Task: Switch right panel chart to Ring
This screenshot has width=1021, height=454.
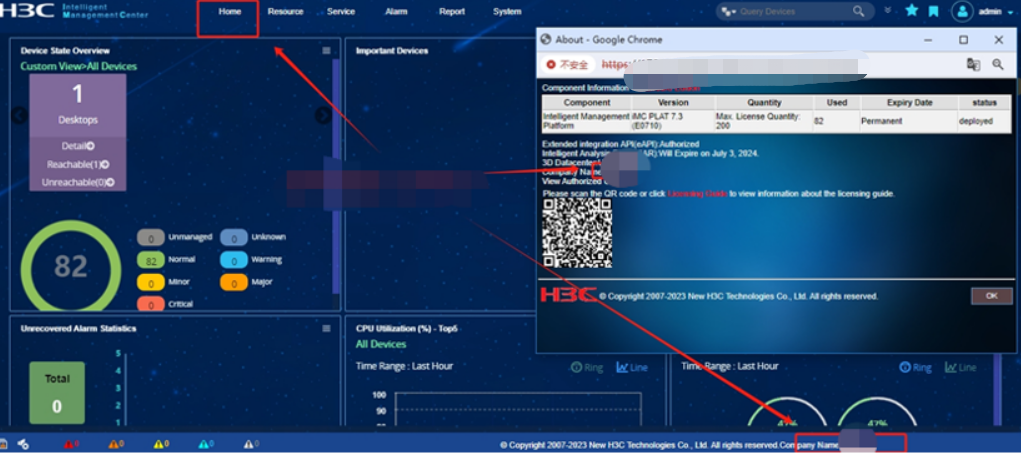Action: [916, 367]
